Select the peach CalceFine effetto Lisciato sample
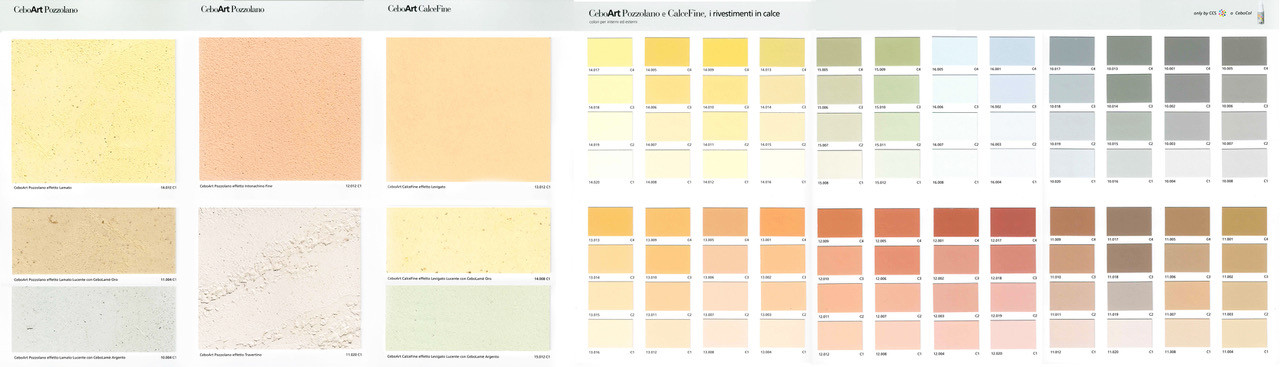Viewport: 1280px width, 367px height. click(468, 110)
